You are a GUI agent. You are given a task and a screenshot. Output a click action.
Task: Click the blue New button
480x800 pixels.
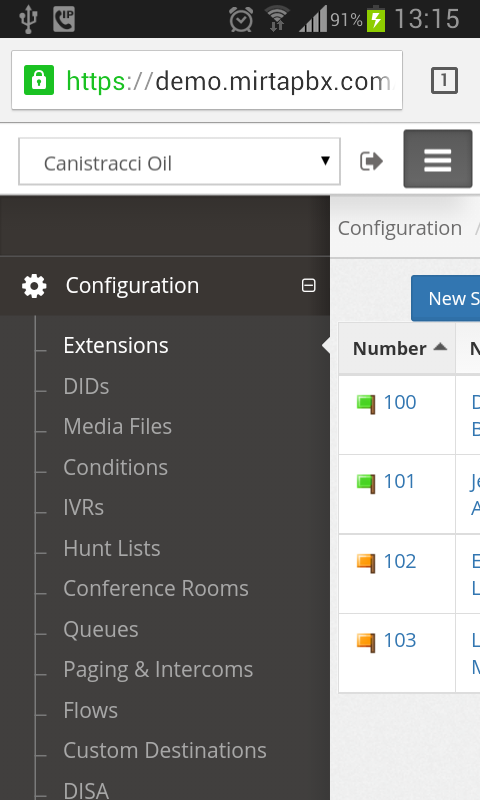point(445,298)
